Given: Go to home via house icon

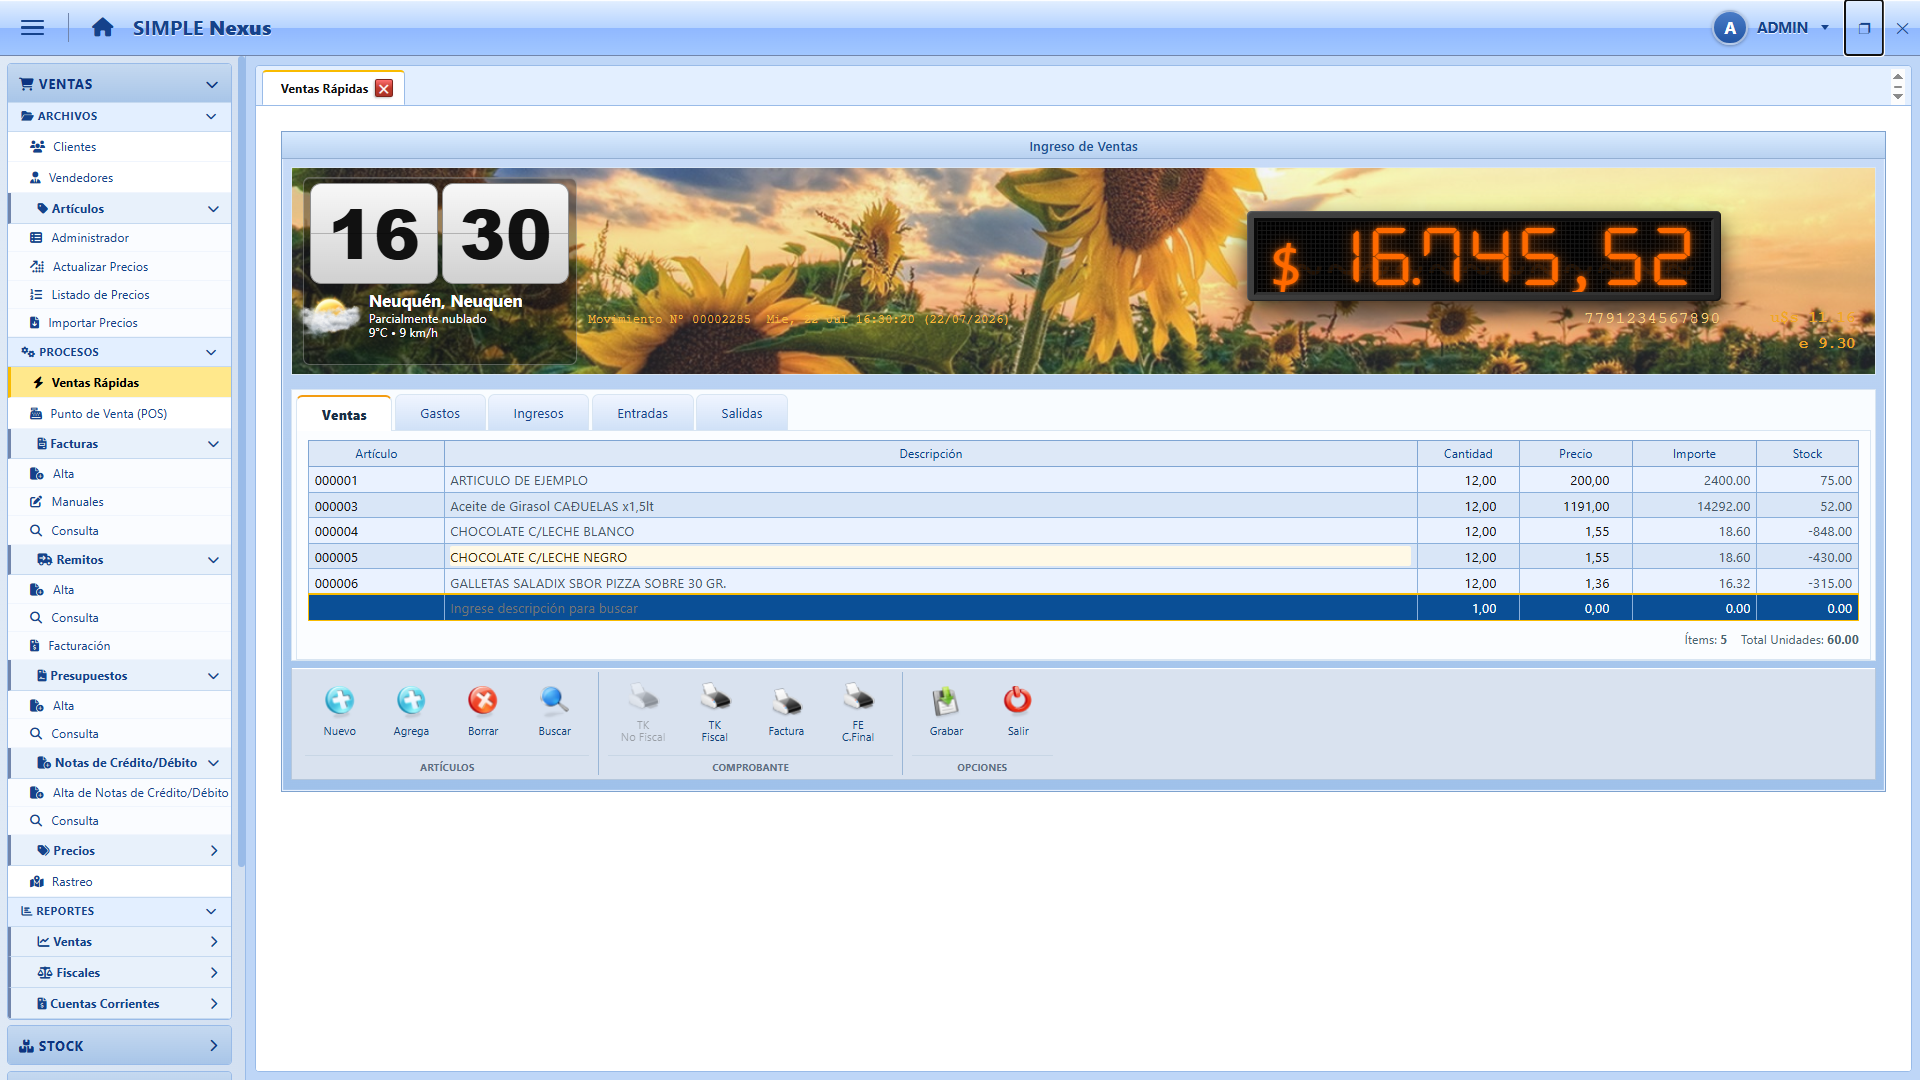Looking at the screenshot, I should [102, 28].
